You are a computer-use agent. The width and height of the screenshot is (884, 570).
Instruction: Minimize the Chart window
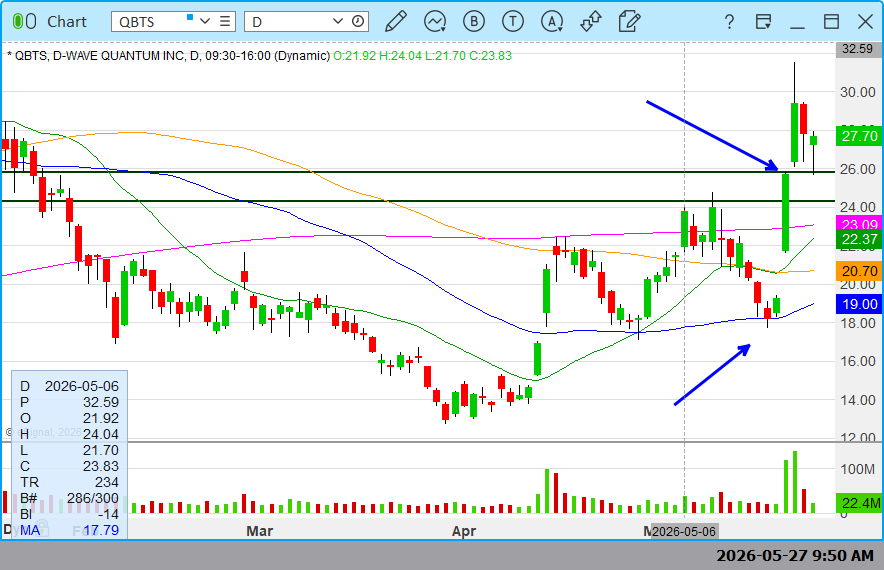[797, 27]
